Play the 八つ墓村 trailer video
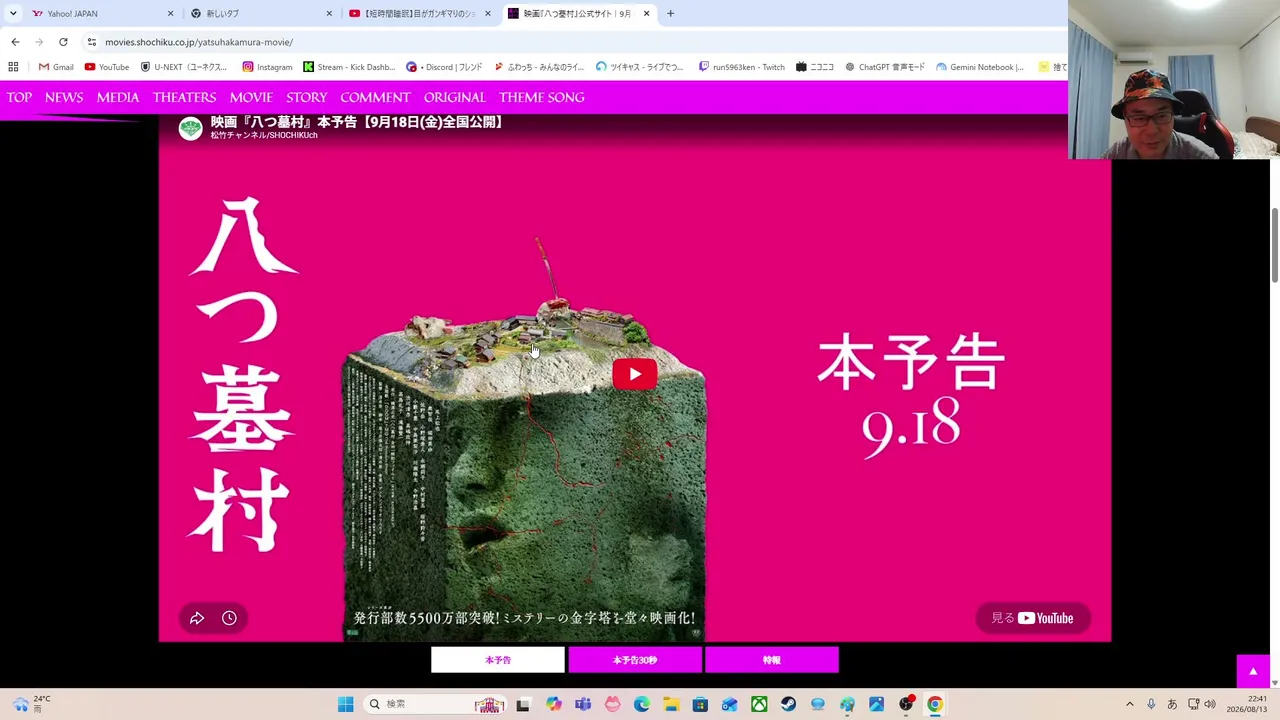This screenshot has height=720, width=1280. 635,374
